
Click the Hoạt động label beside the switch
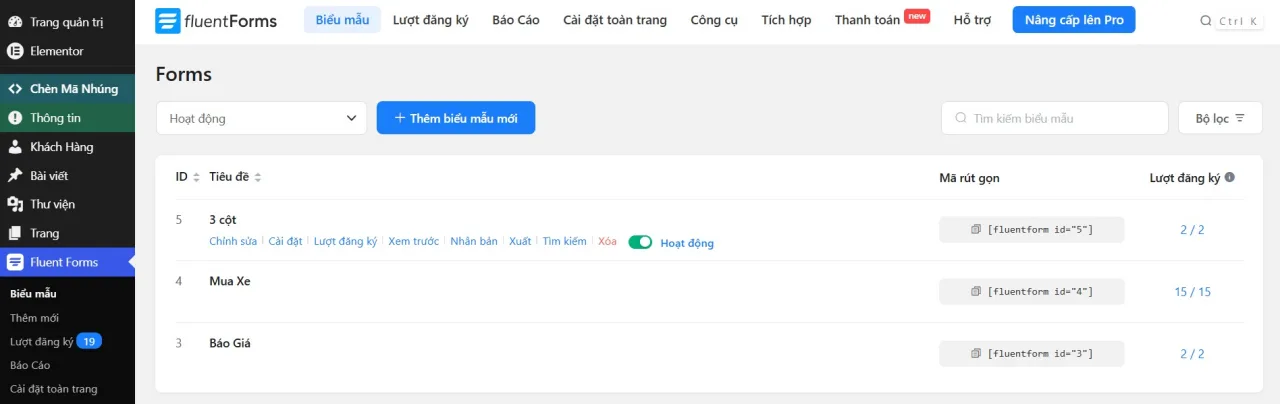coord(687,243)
